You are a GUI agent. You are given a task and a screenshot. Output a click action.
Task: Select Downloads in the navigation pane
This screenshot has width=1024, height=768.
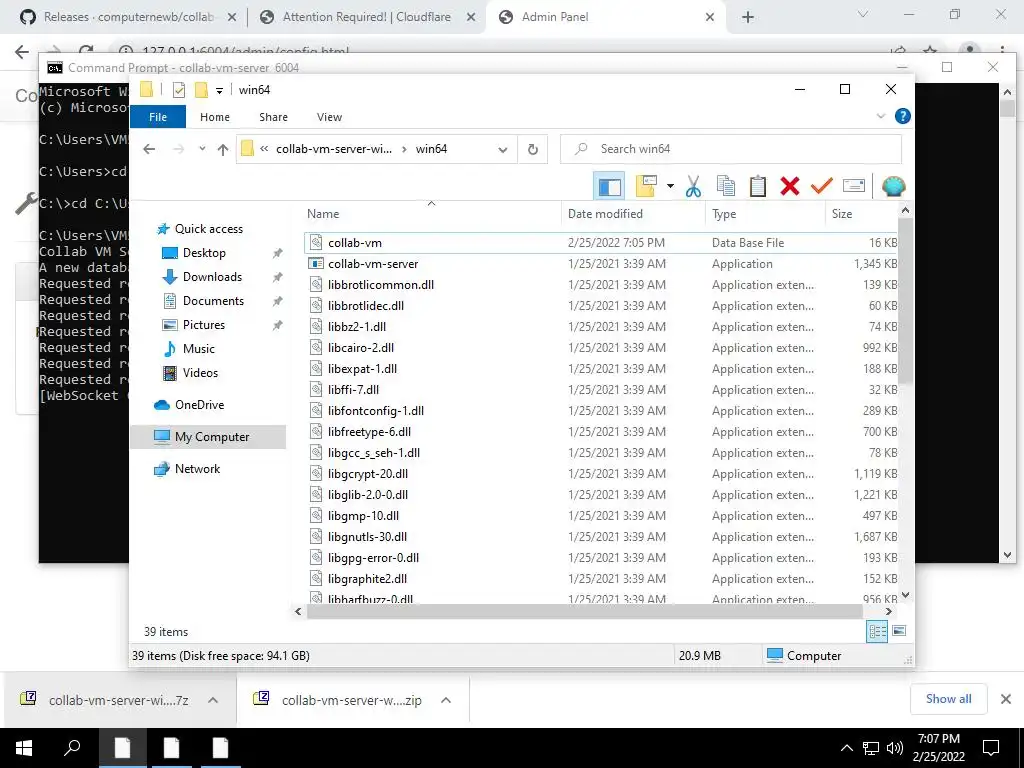[212, 277]
